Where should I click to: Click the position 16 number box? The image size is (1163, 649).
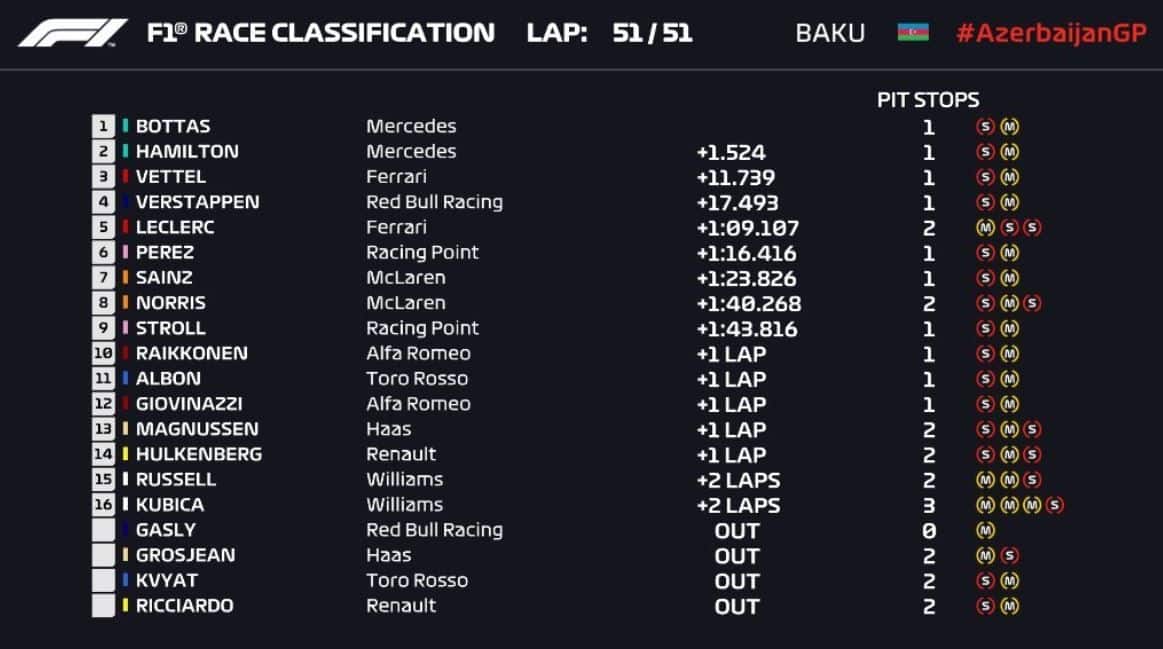tap(103, 504)
